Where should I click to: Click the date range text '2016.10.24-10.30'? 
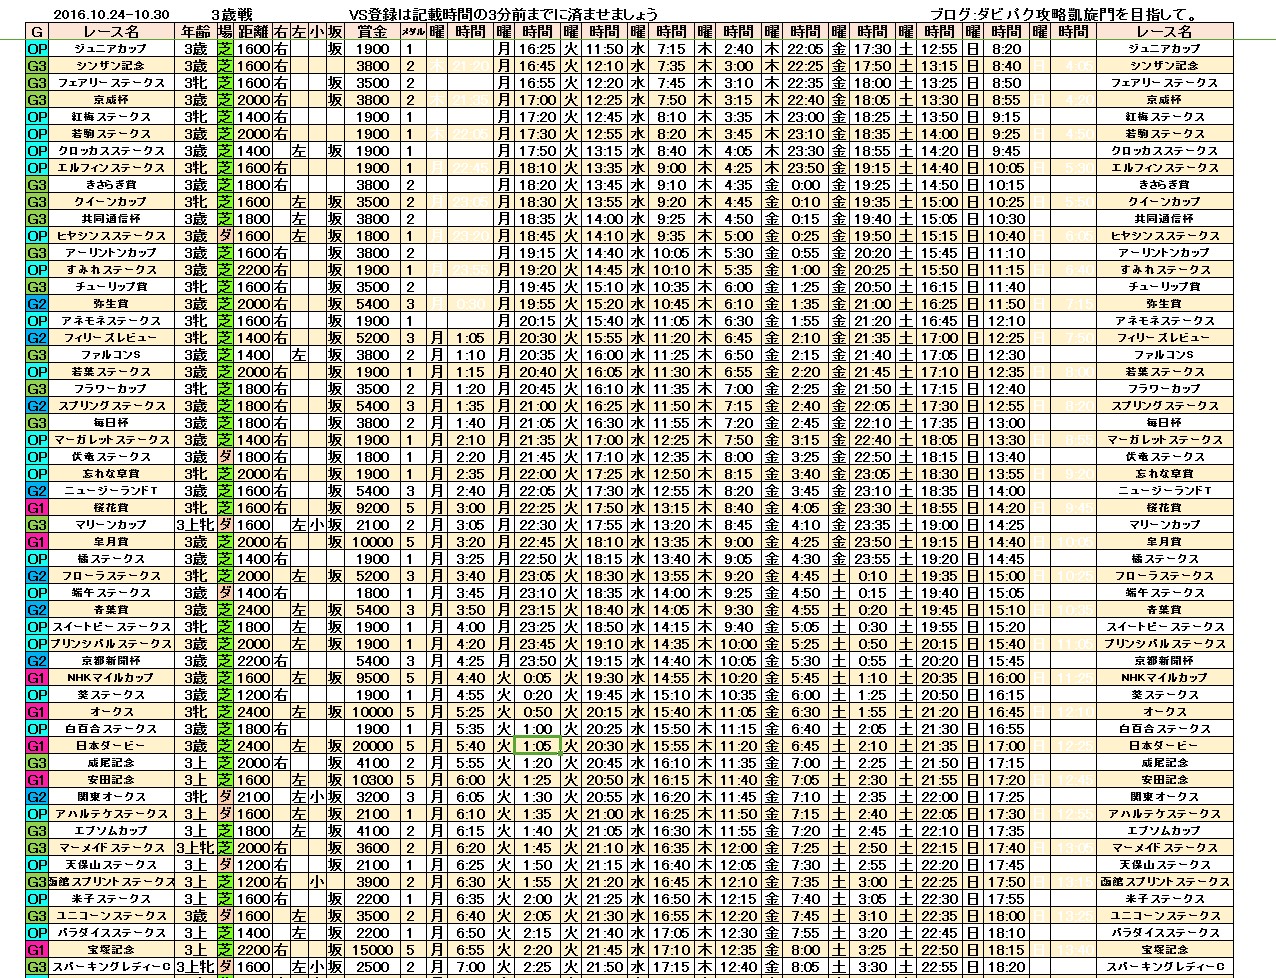pyautogui.click(x=110, y=15)
